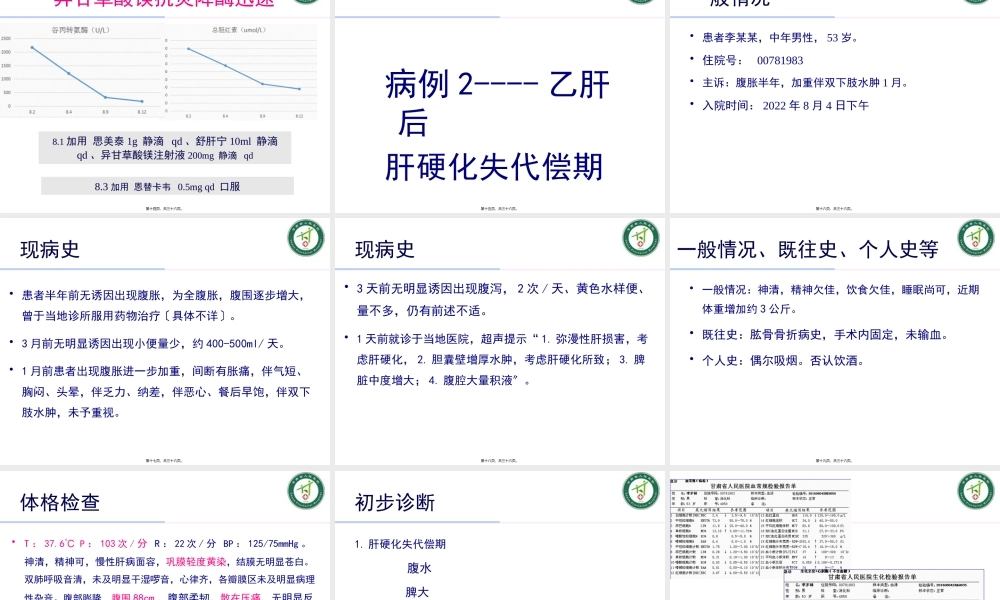1000x600 pixels.
Task: Click the logo beside 一般情况、既往史、个人史等 title
Action: click(x=975, y=239)
